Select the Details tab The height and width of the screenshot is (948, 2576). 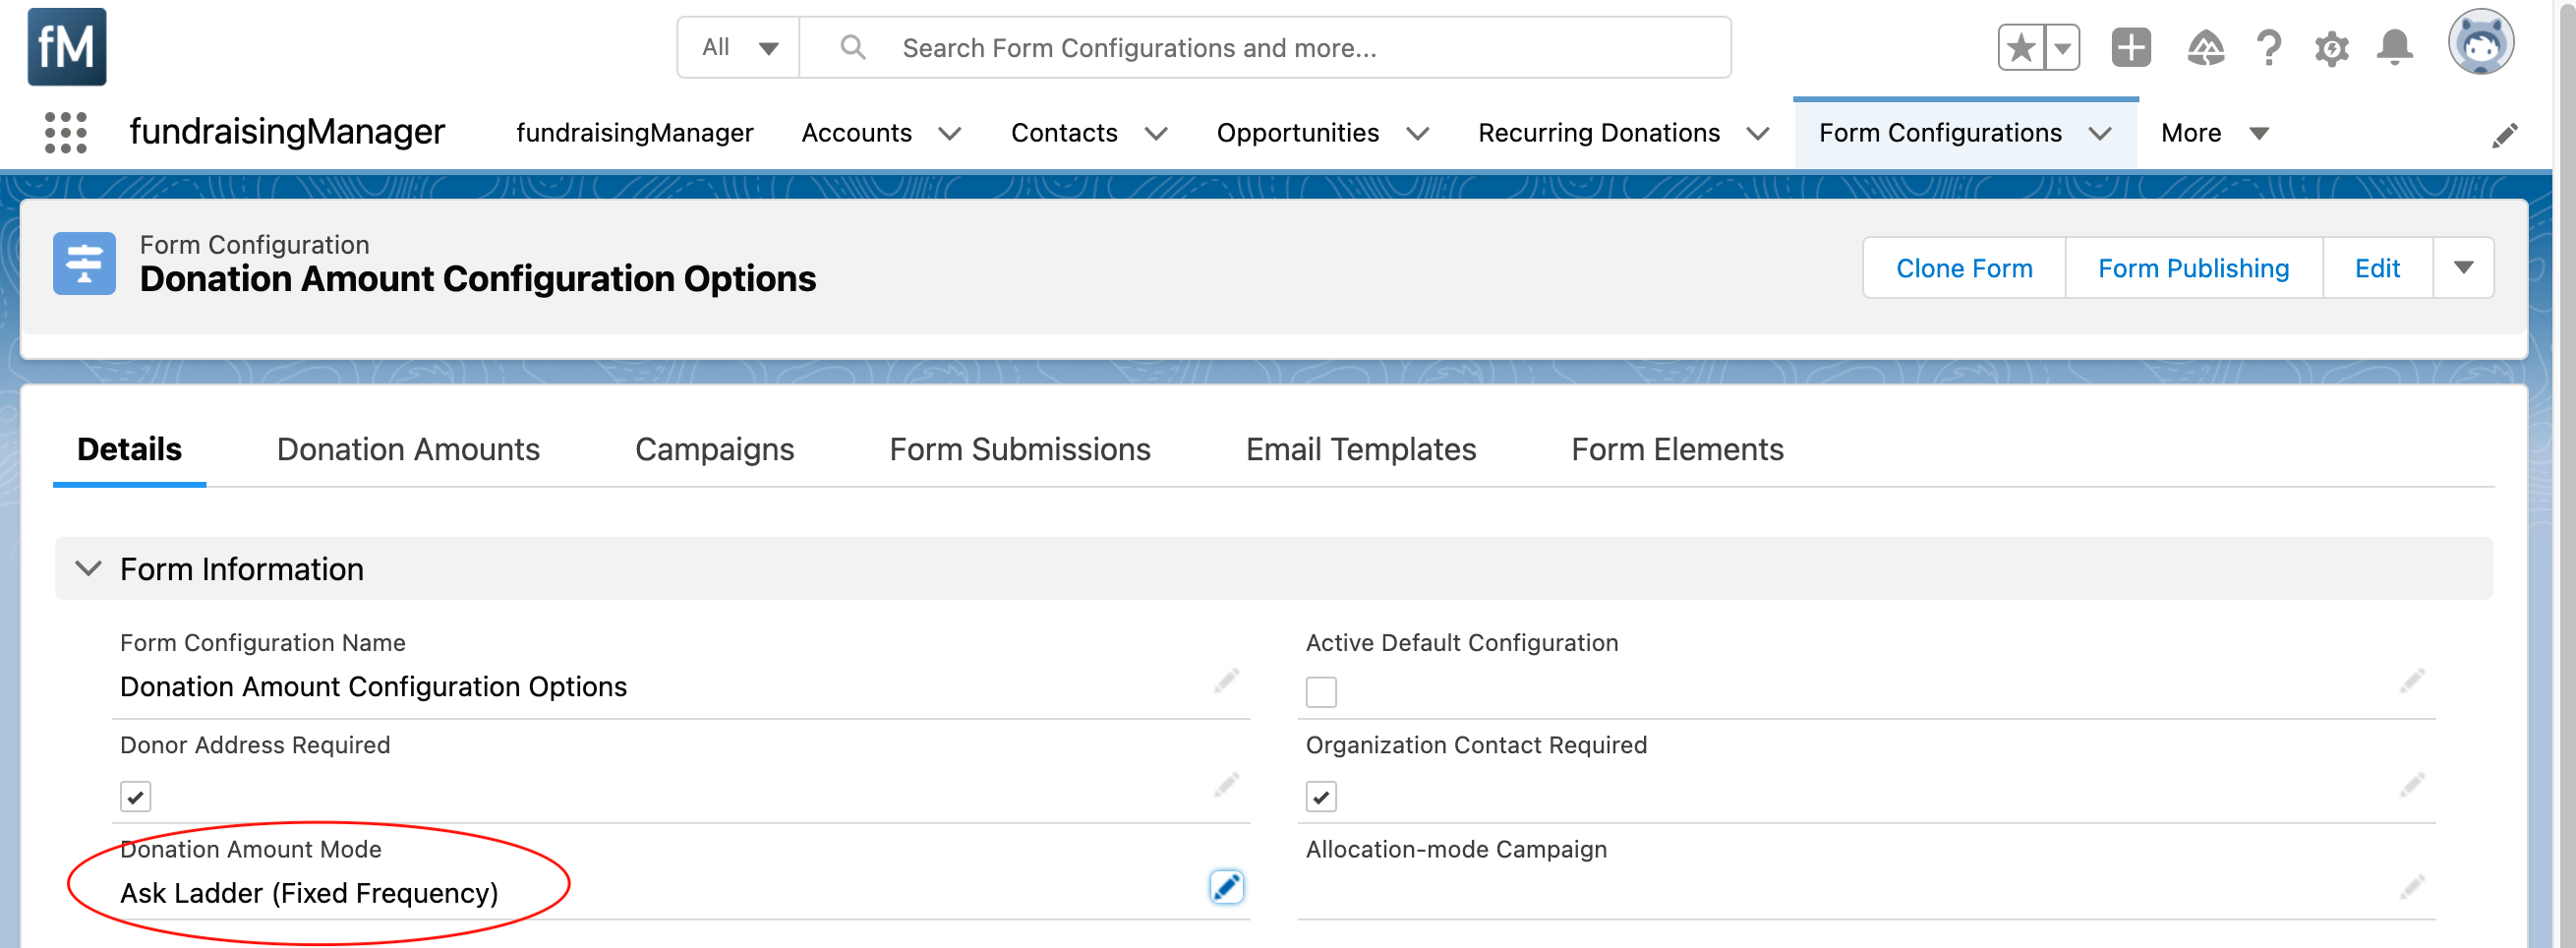tap(129, 450)
